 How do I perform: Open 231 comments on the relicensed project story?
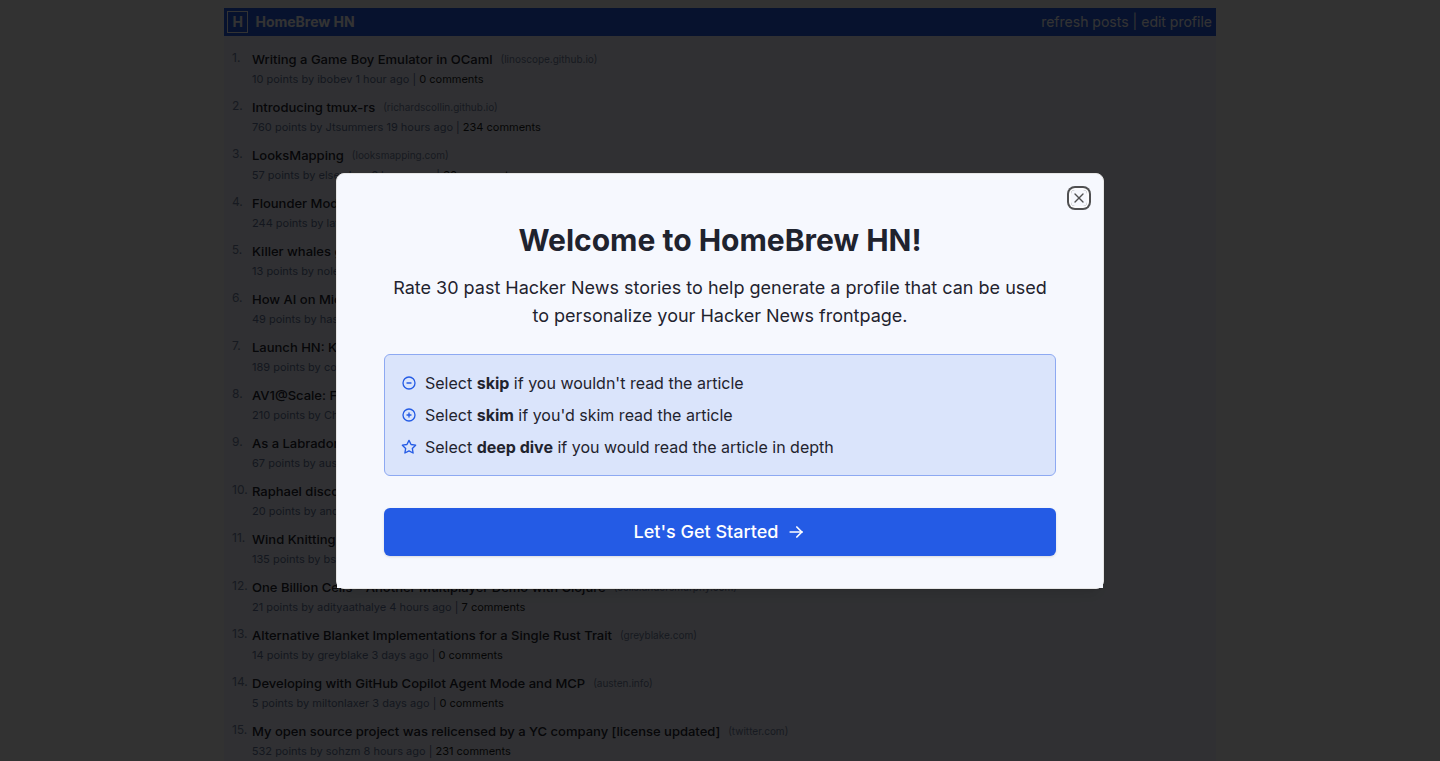[x=471, y=751]
